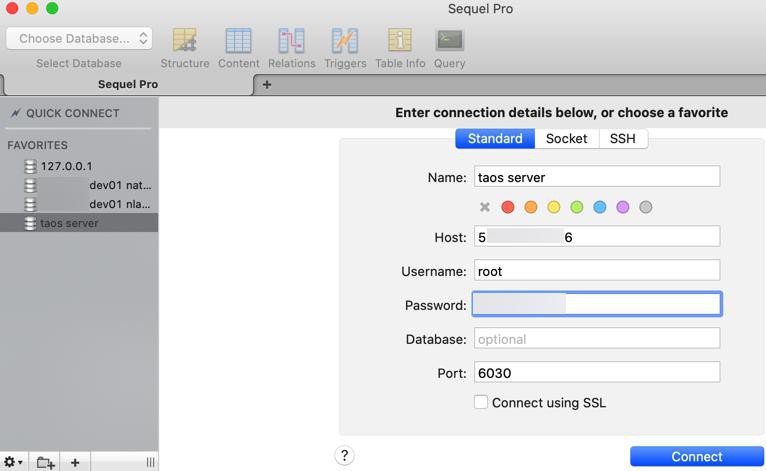
Task: Click the database icon beside dev01 nat...
Action: (30, 186)
